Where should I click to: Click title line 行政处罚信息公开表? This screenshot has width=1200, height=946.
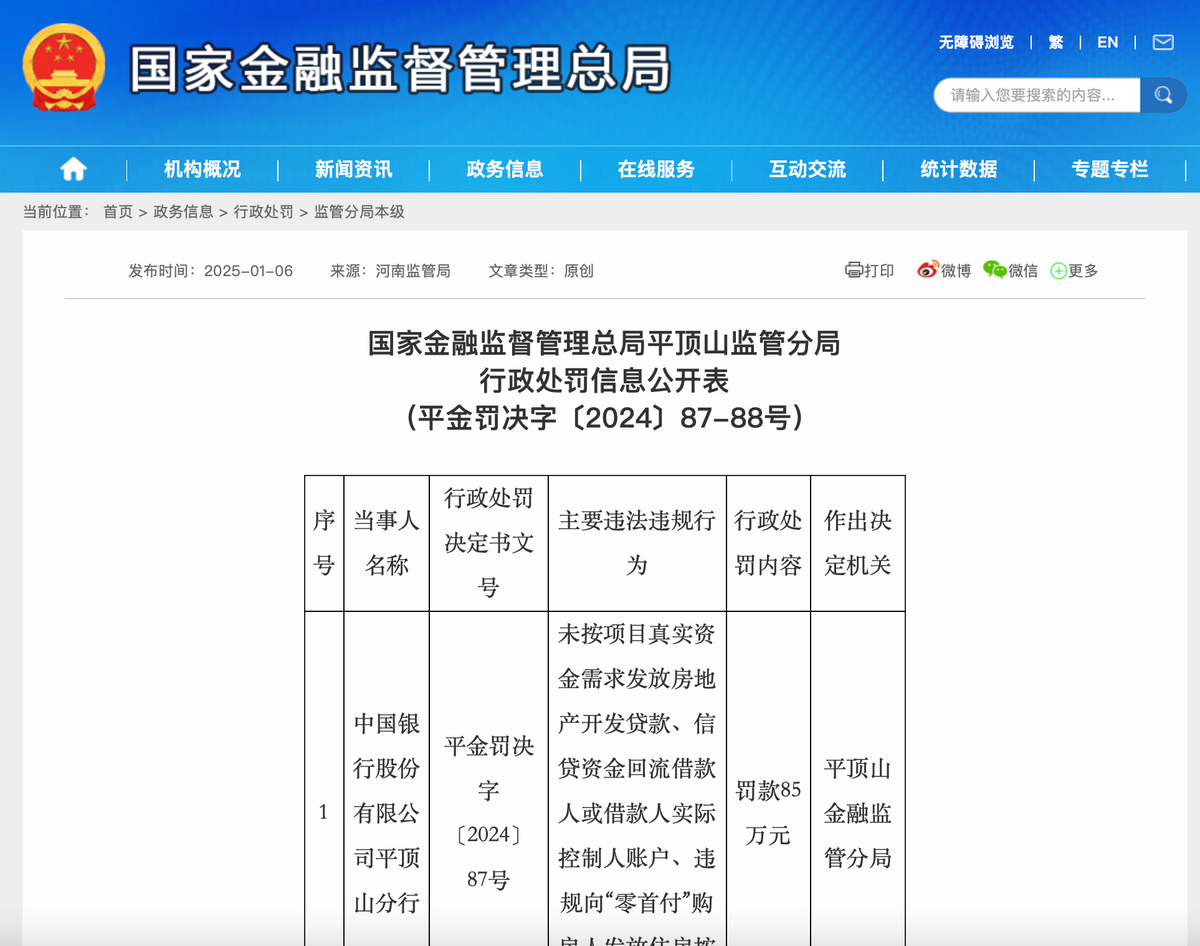pos(605,381)
